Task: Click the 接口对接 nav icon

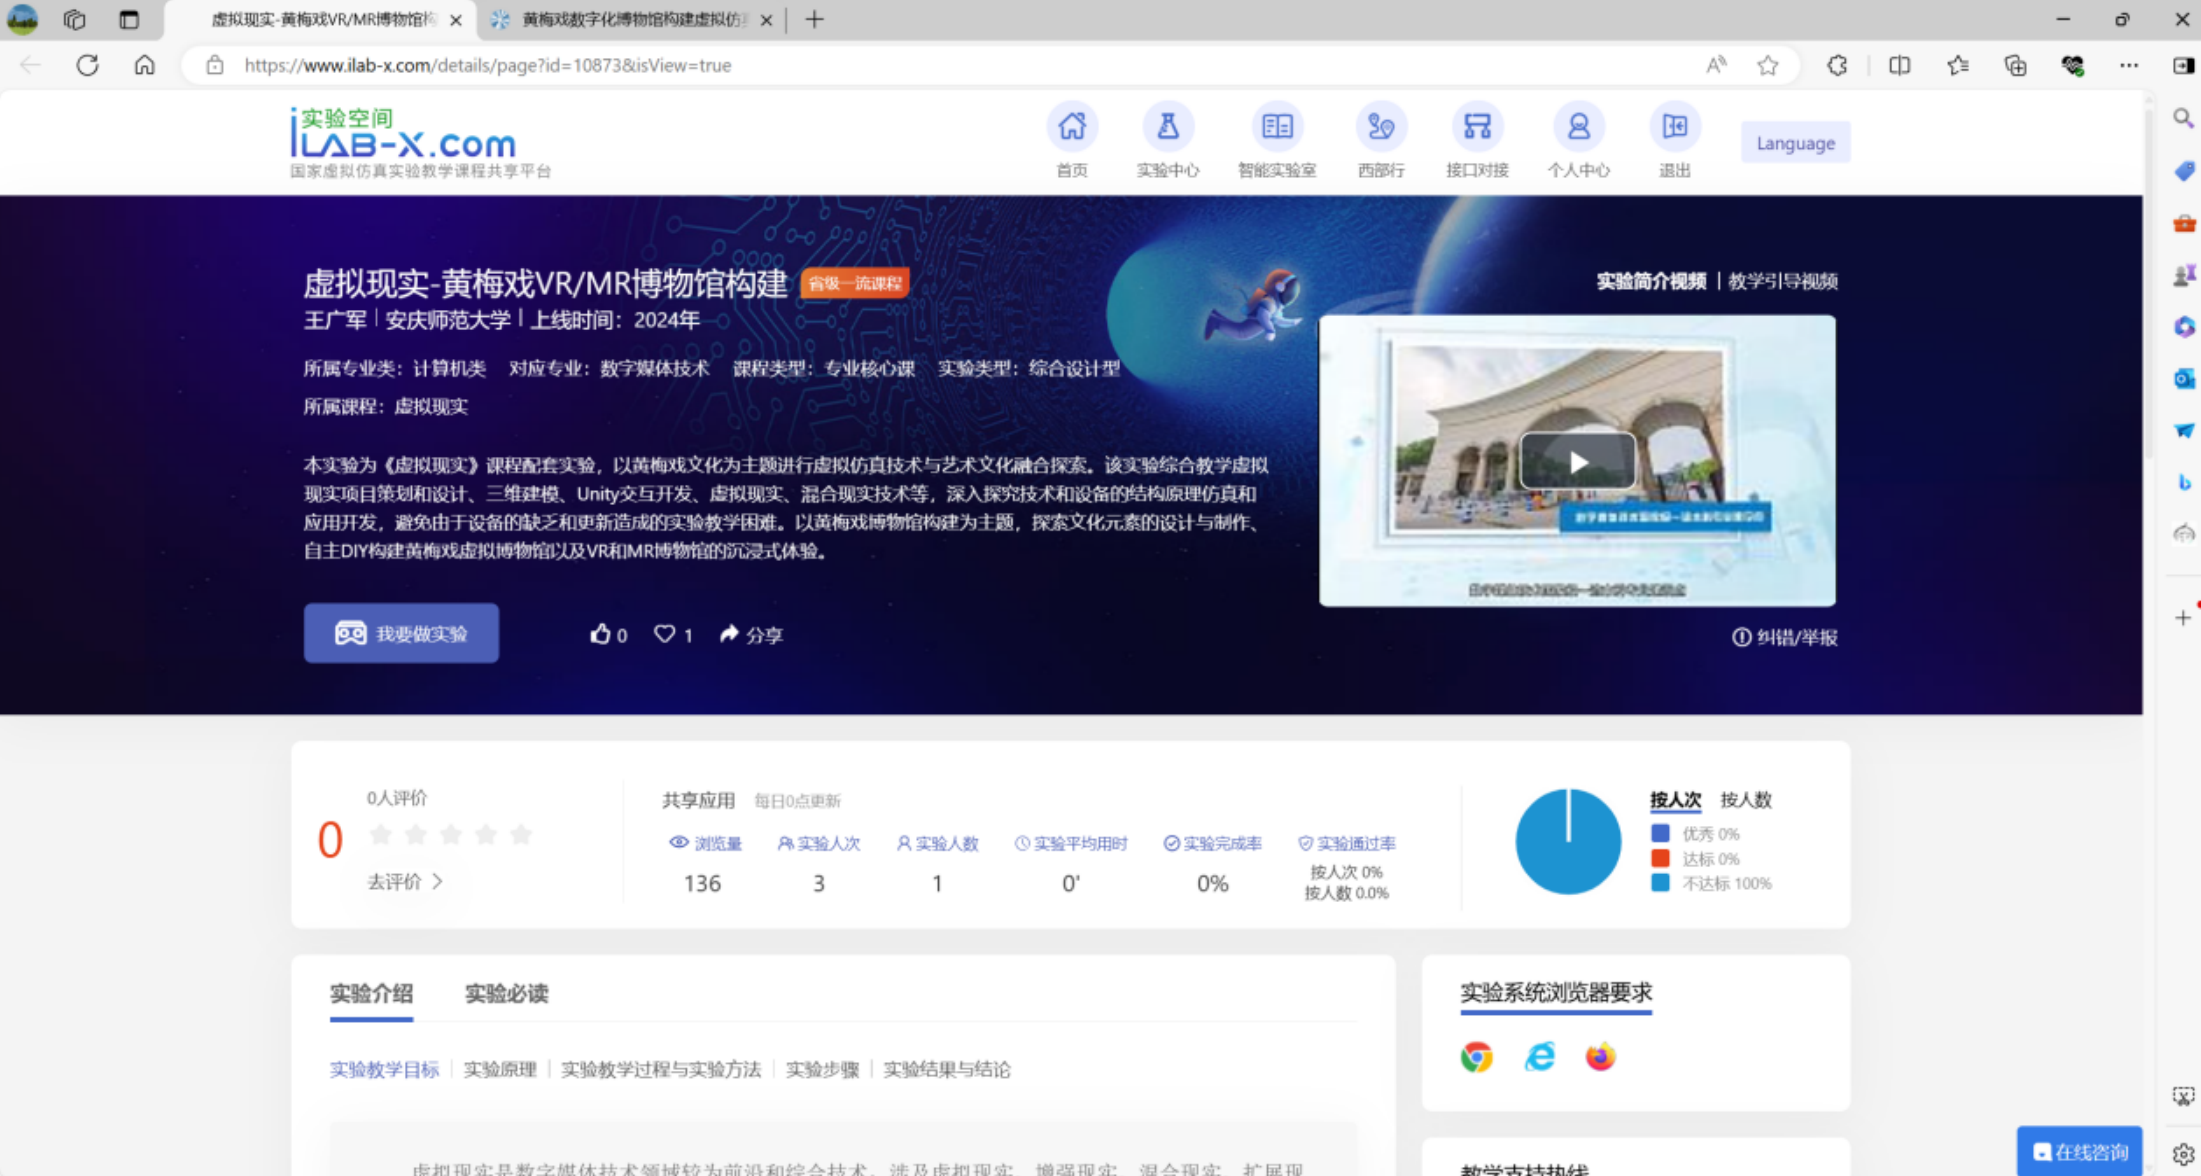Action: pyautogui.click(x=1477, y=128)
